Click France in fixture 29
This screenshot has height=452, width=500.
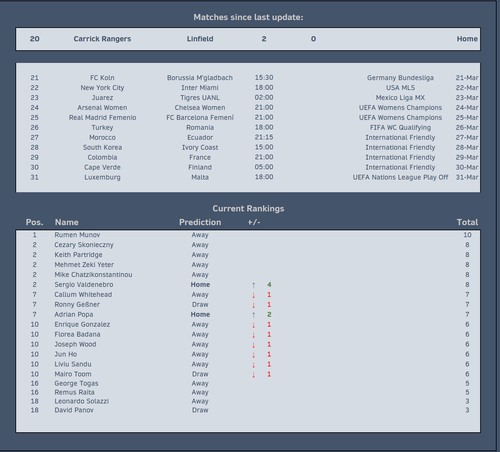(x=200, y=157)
